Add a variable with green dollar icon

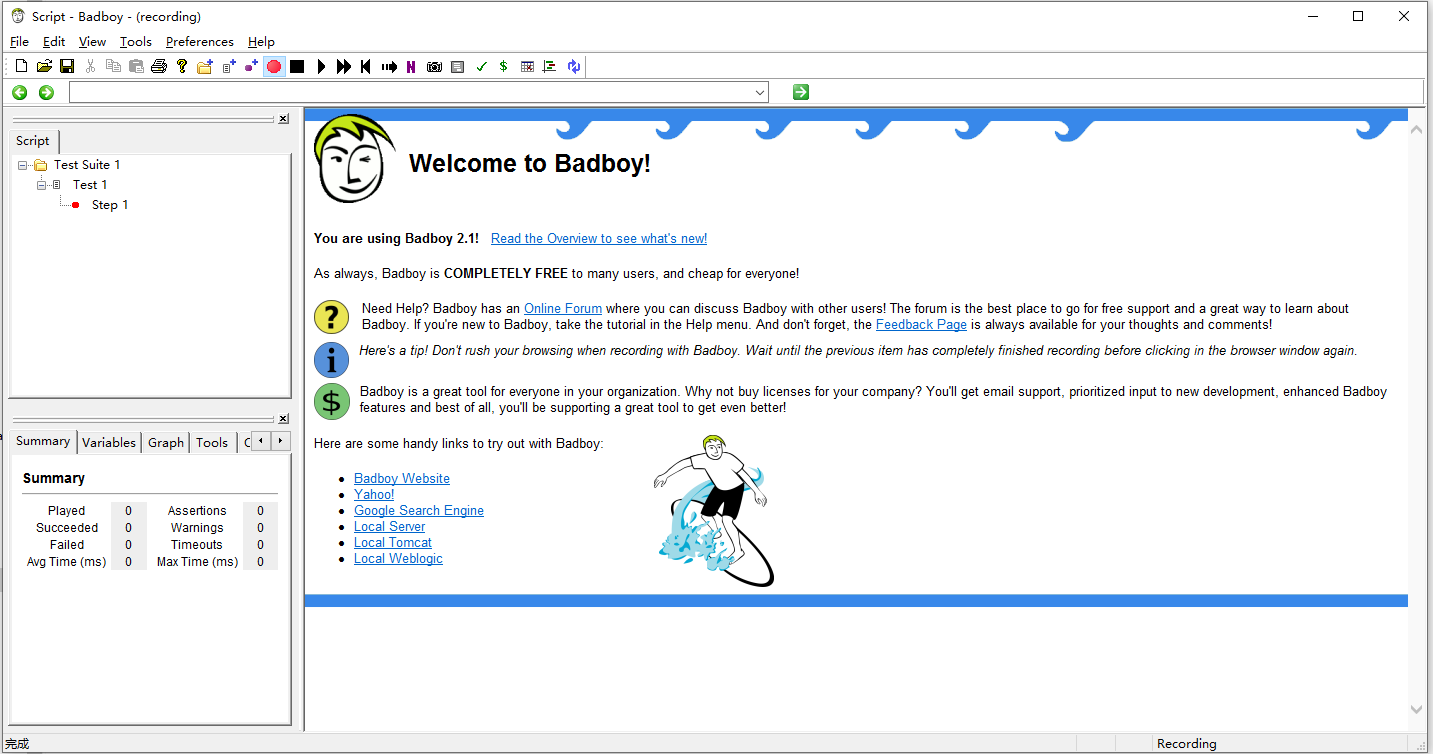pos(503,67)
